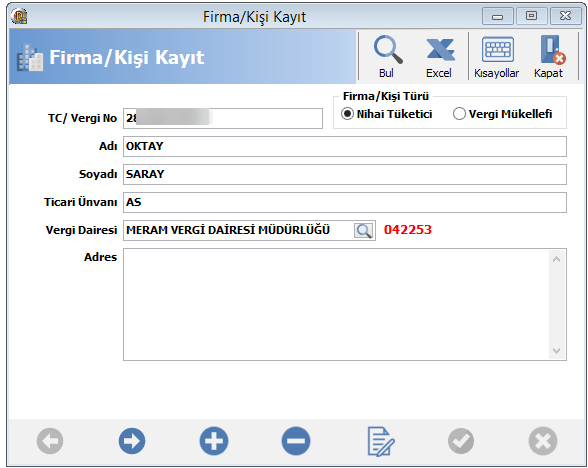
Task: Click inside the Adres text area
Action: [x=336, y=304]
